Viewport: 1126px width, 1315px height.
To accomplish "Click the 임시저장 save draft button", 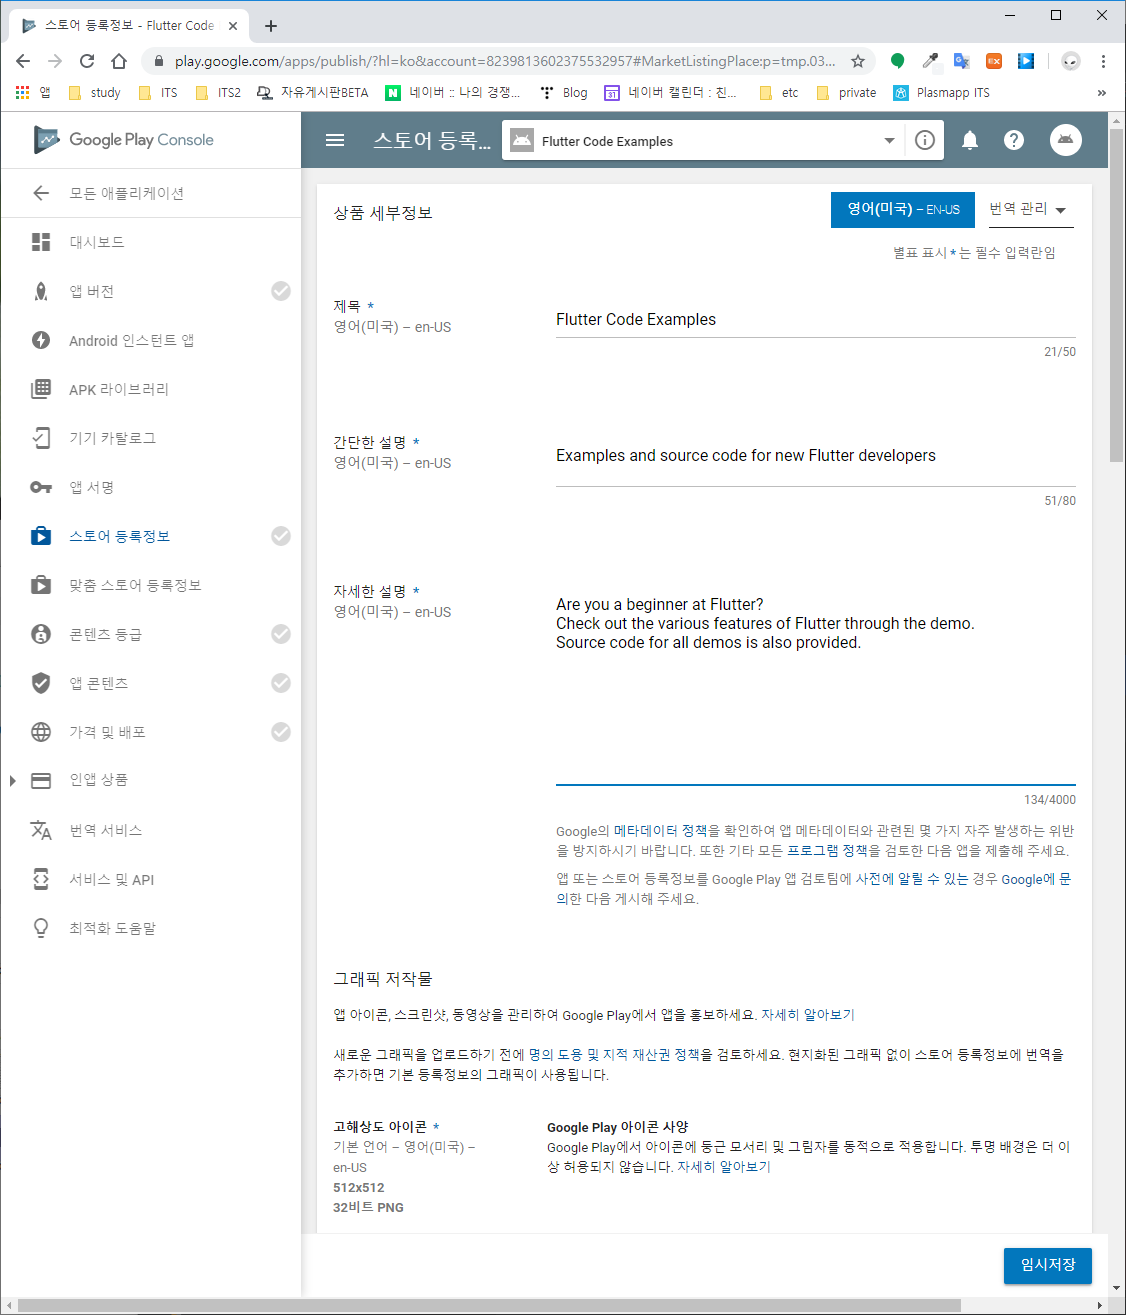I will tap(1048, 1265).
